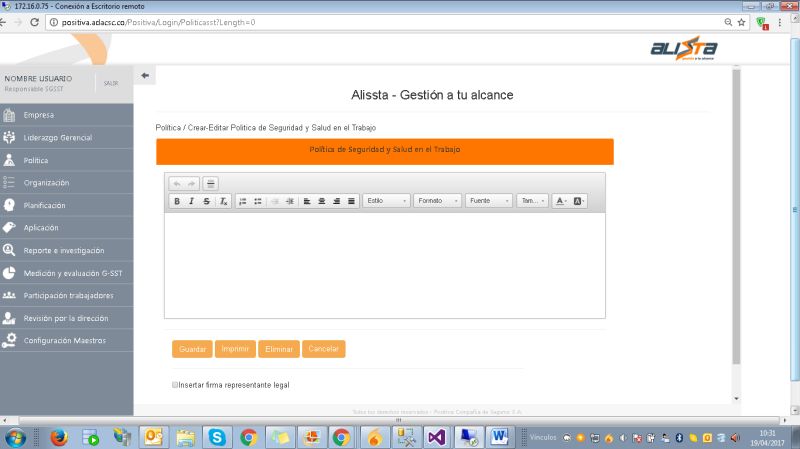Open the Liderazgo Gerencial menu
800x449 pixels.
click(66, 137)
